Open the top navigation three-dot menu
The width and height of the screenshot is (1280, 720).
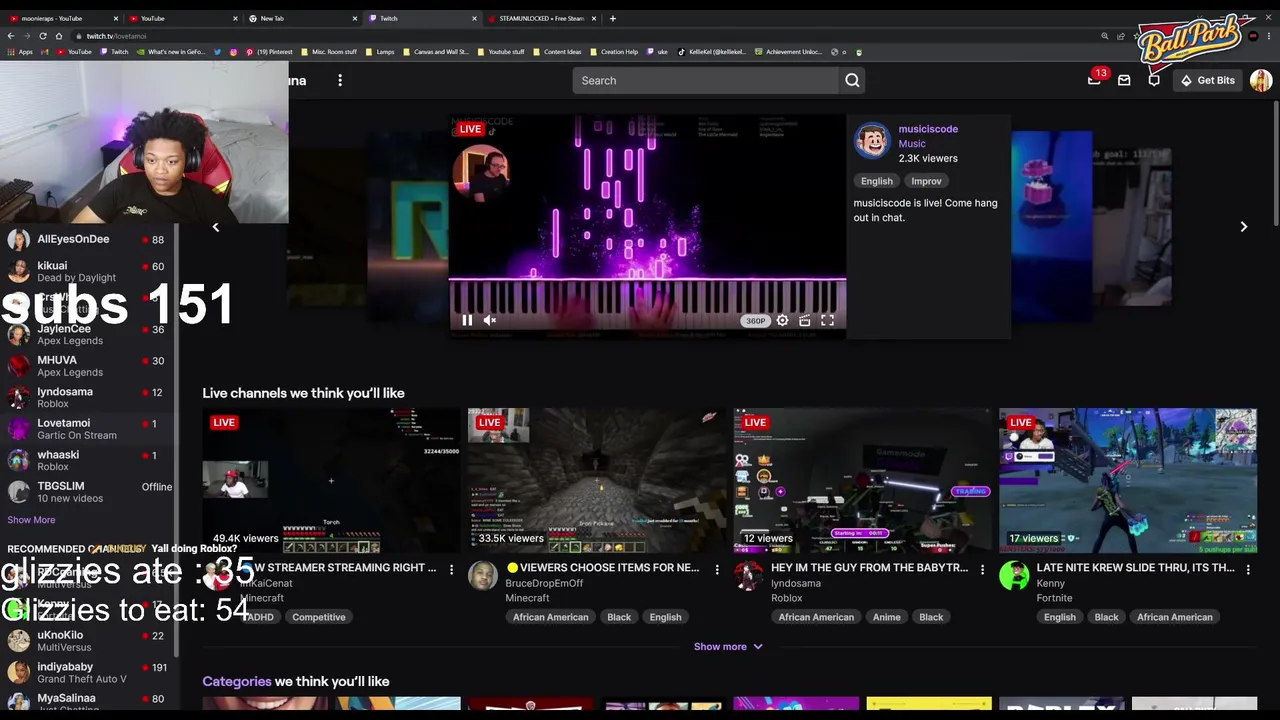(x=340, y=80)
